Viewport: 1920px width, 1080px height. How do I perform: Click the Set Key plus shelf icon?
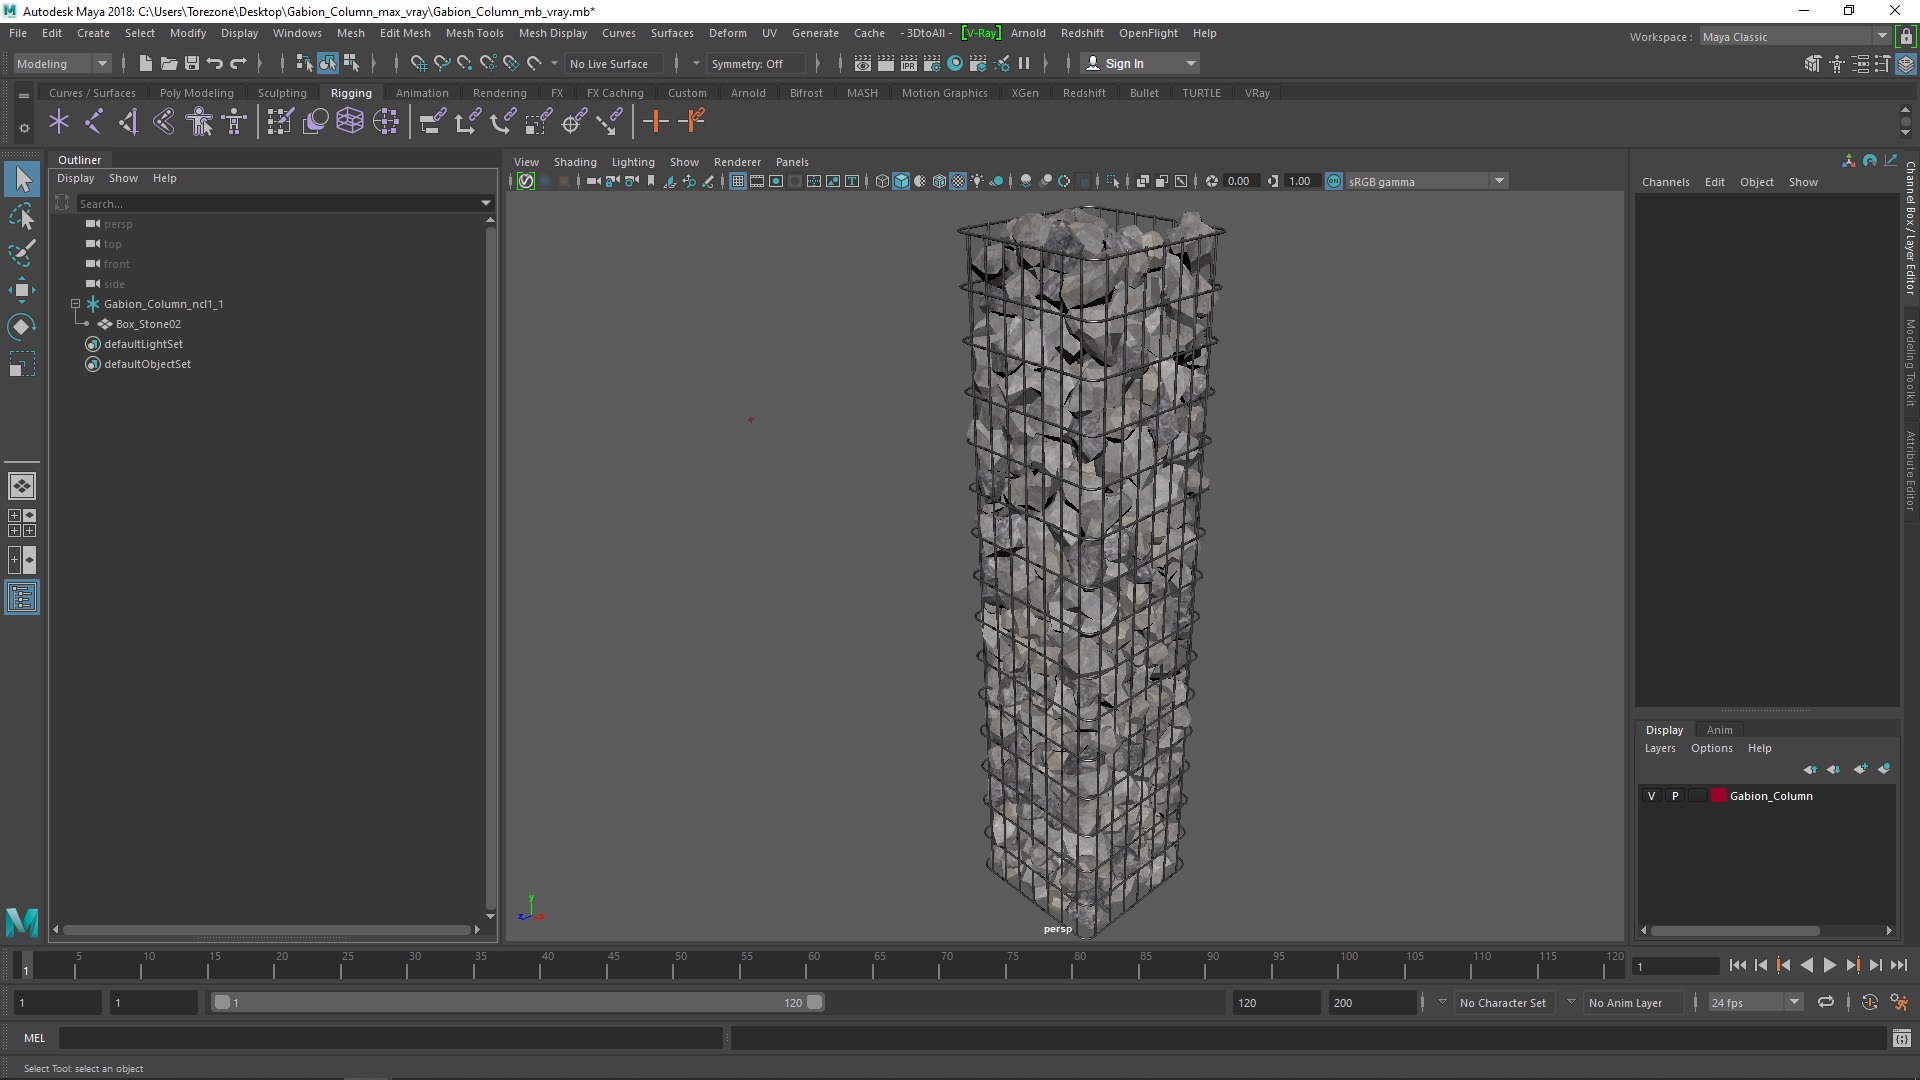[x=656, y=122]
